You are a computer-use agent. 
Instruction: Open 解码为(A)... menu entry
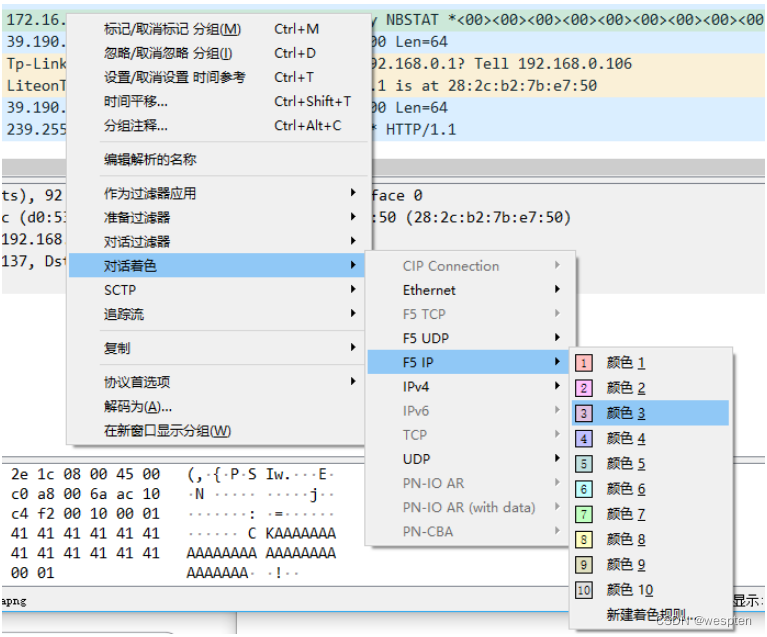point(218,406)
